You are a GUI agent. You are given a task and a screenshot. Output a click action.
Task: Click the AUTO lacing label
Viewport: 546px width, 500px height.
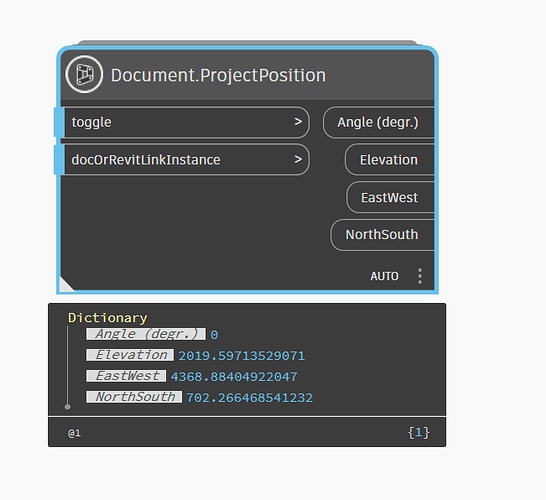[384, 276]
